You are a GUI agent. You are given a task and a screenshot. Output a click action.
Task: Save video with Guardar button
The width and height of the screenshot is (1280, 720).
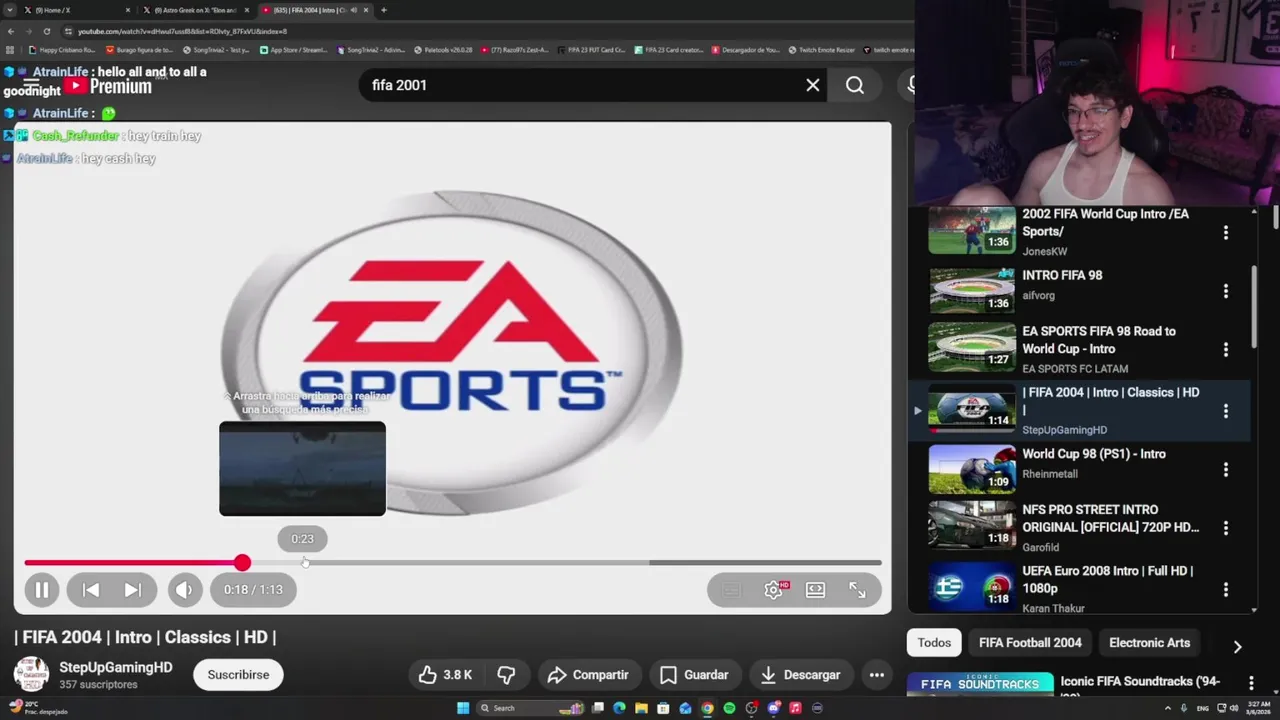tap(694, 675)
